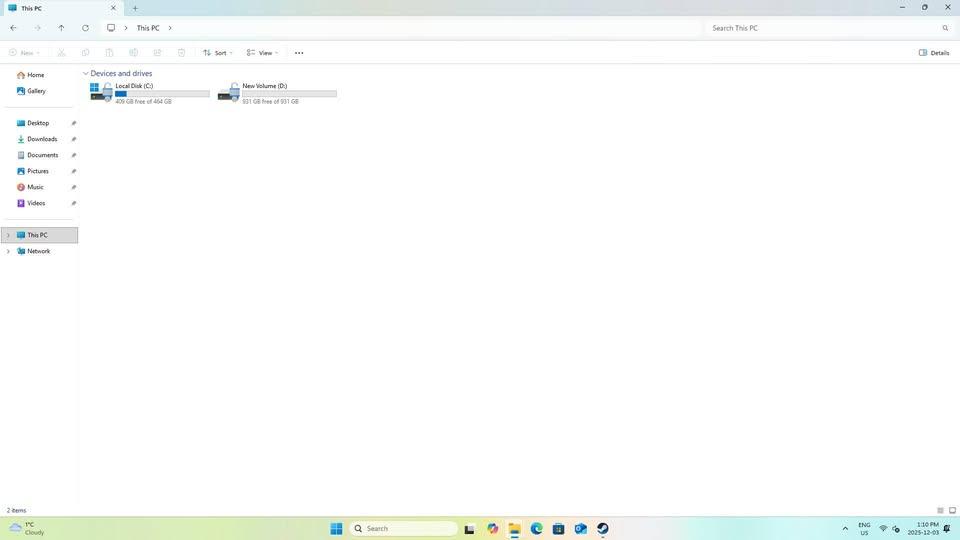The width and height of the screenshot is (960, 540).
Task: Switch to details list view icon
Action: pos(940,510)
